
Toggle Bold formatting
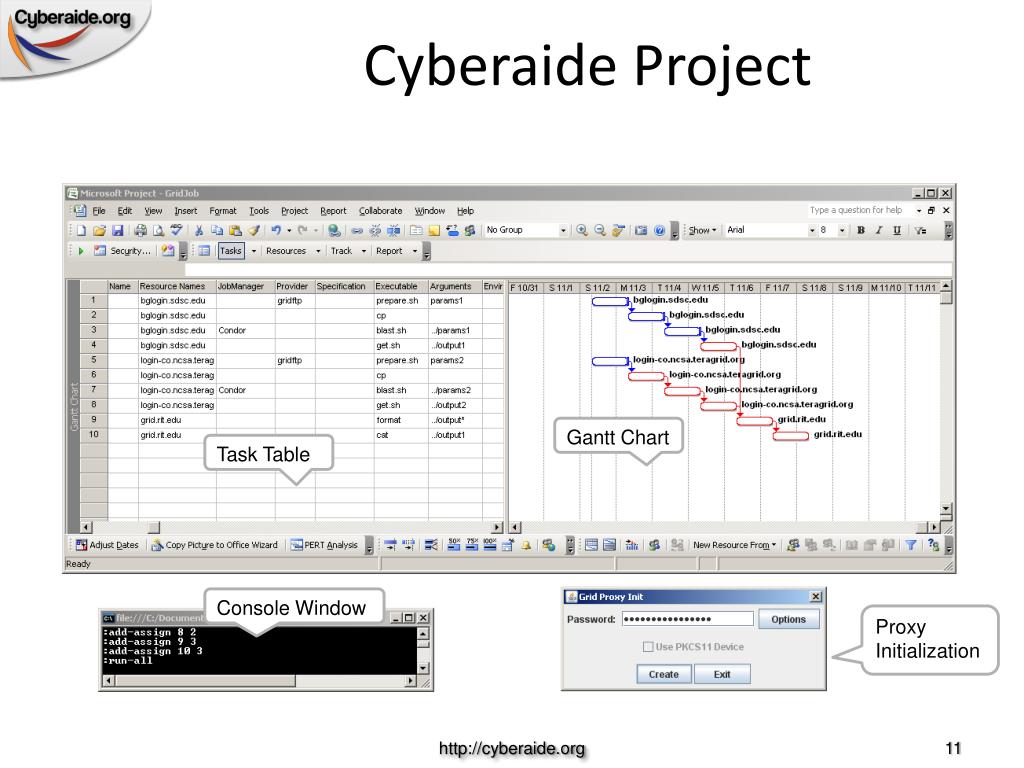coord(861,231)
